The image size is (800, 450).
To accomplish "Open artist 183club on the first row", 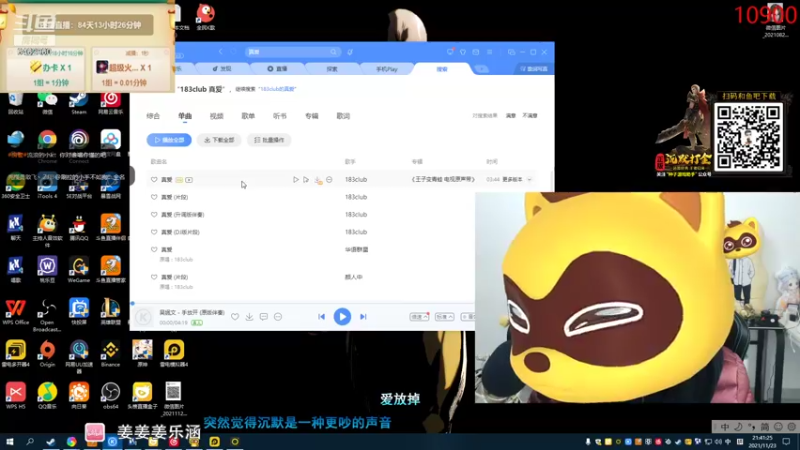I will click(x=356, y=180).
